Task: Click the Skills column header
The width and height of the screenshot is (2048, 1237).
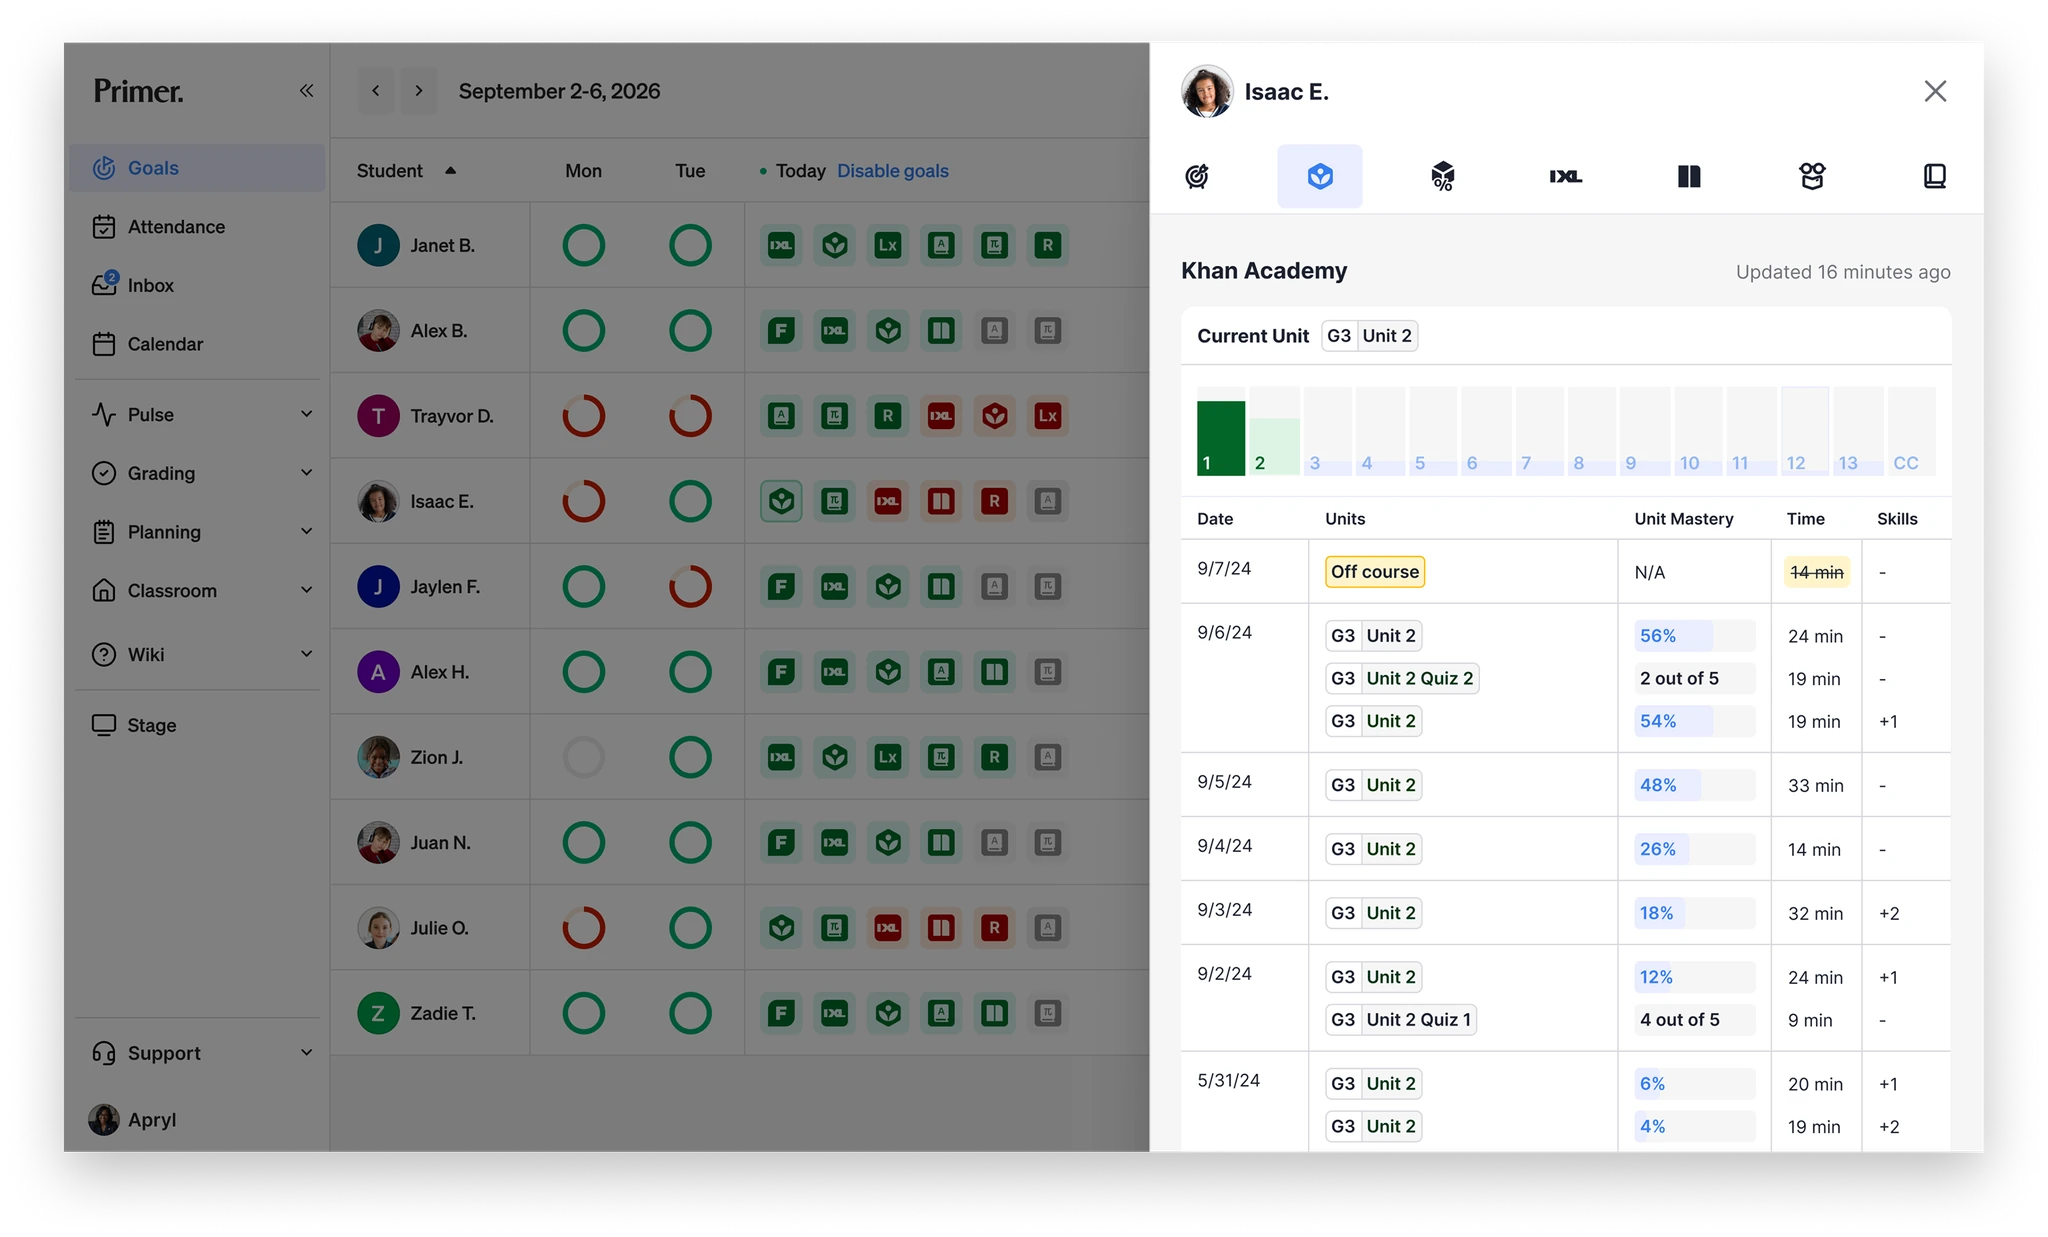Action: (1897, 519)
